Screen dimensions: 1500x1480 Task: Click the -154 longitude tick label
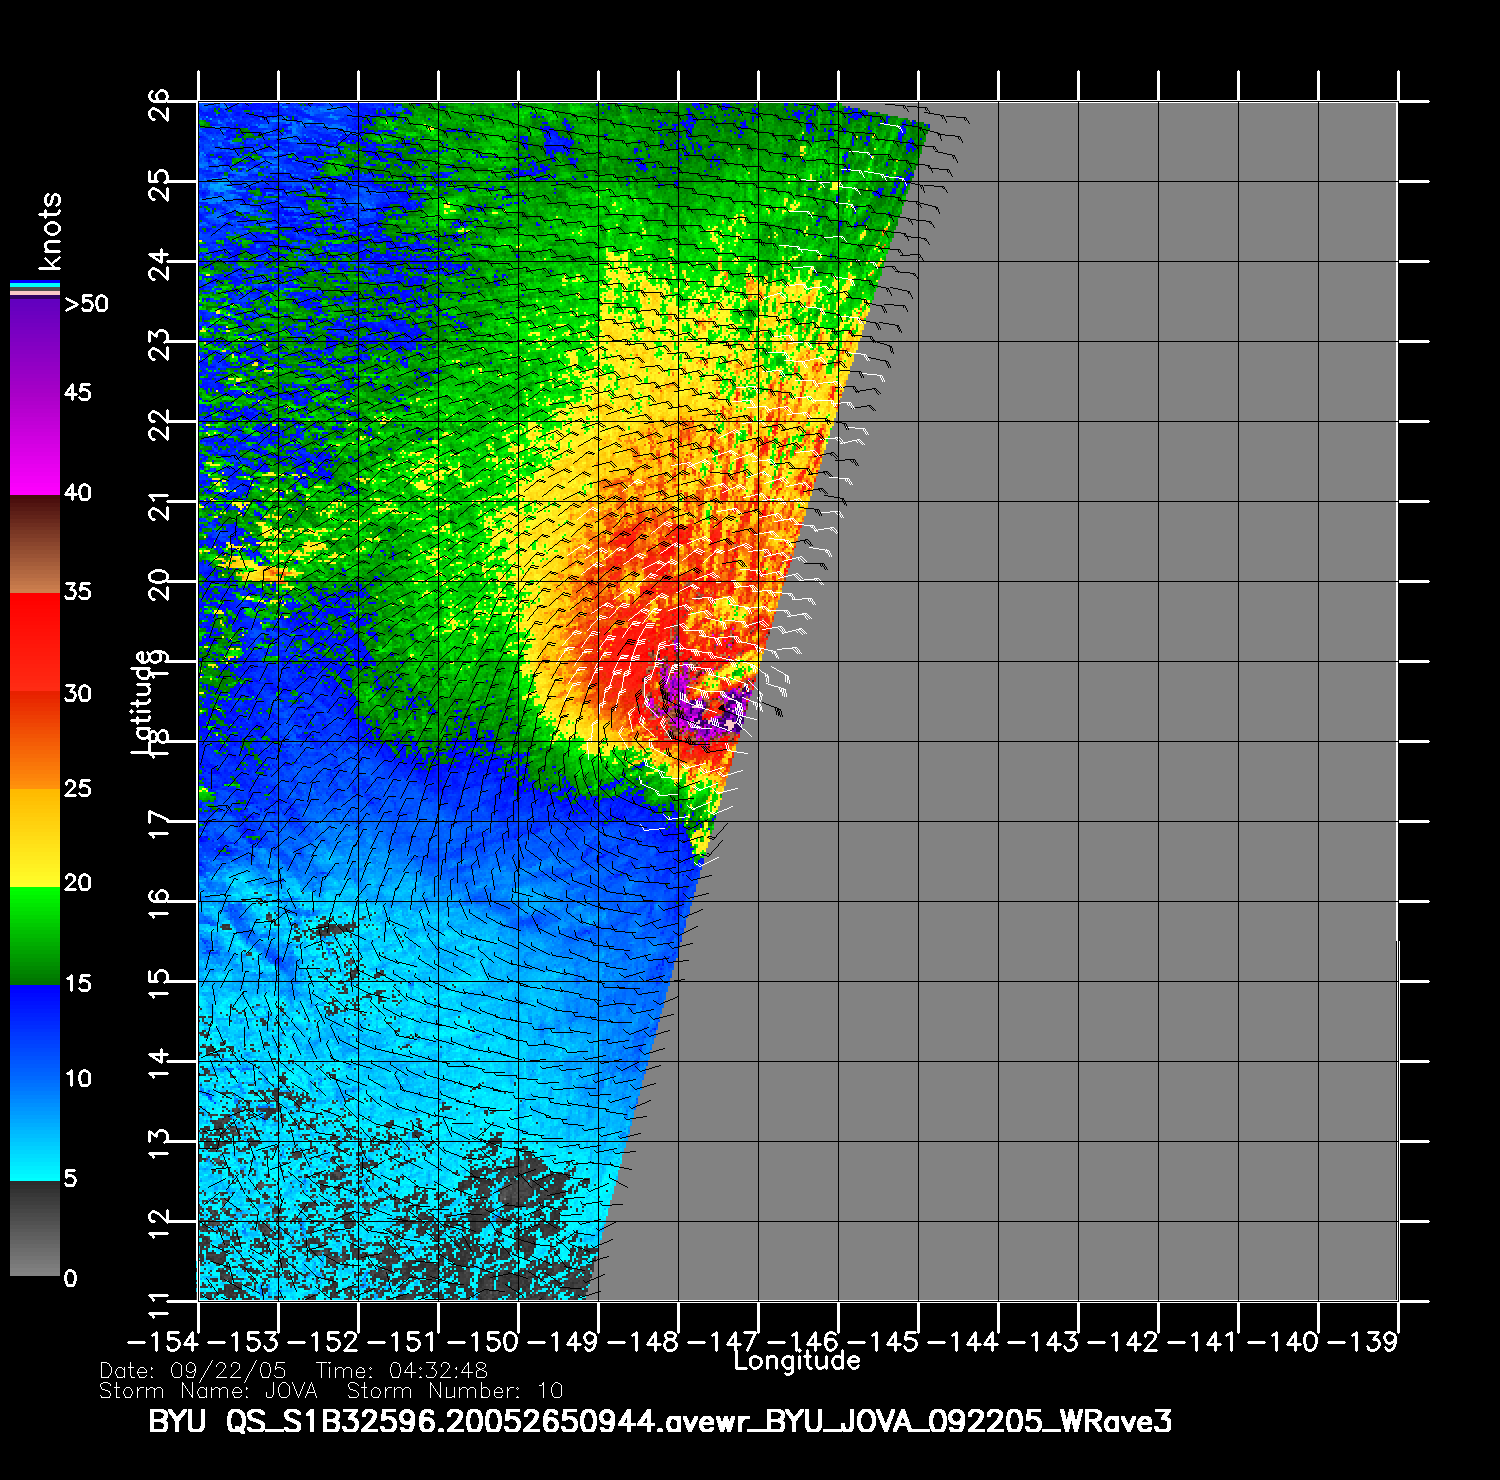(x=162, y=1341)
